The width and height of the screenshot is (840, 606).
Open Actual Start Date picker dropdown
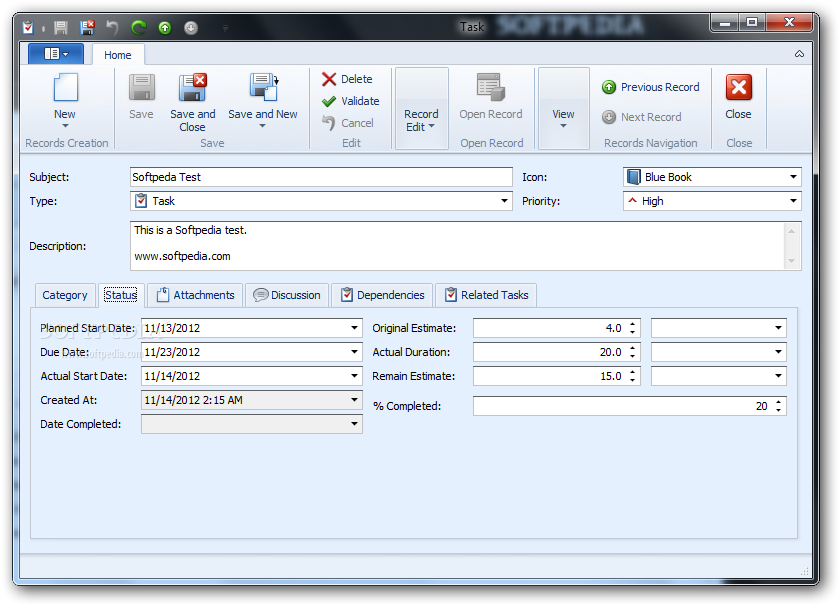click(354, 376)
